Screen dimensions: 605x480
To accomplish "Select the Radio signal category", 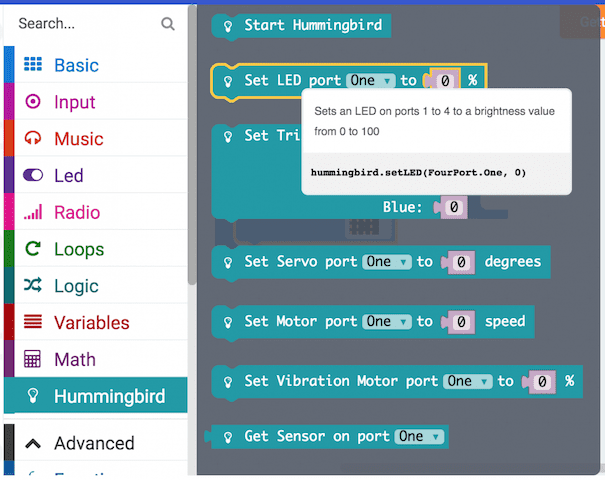I will [77, 212].
